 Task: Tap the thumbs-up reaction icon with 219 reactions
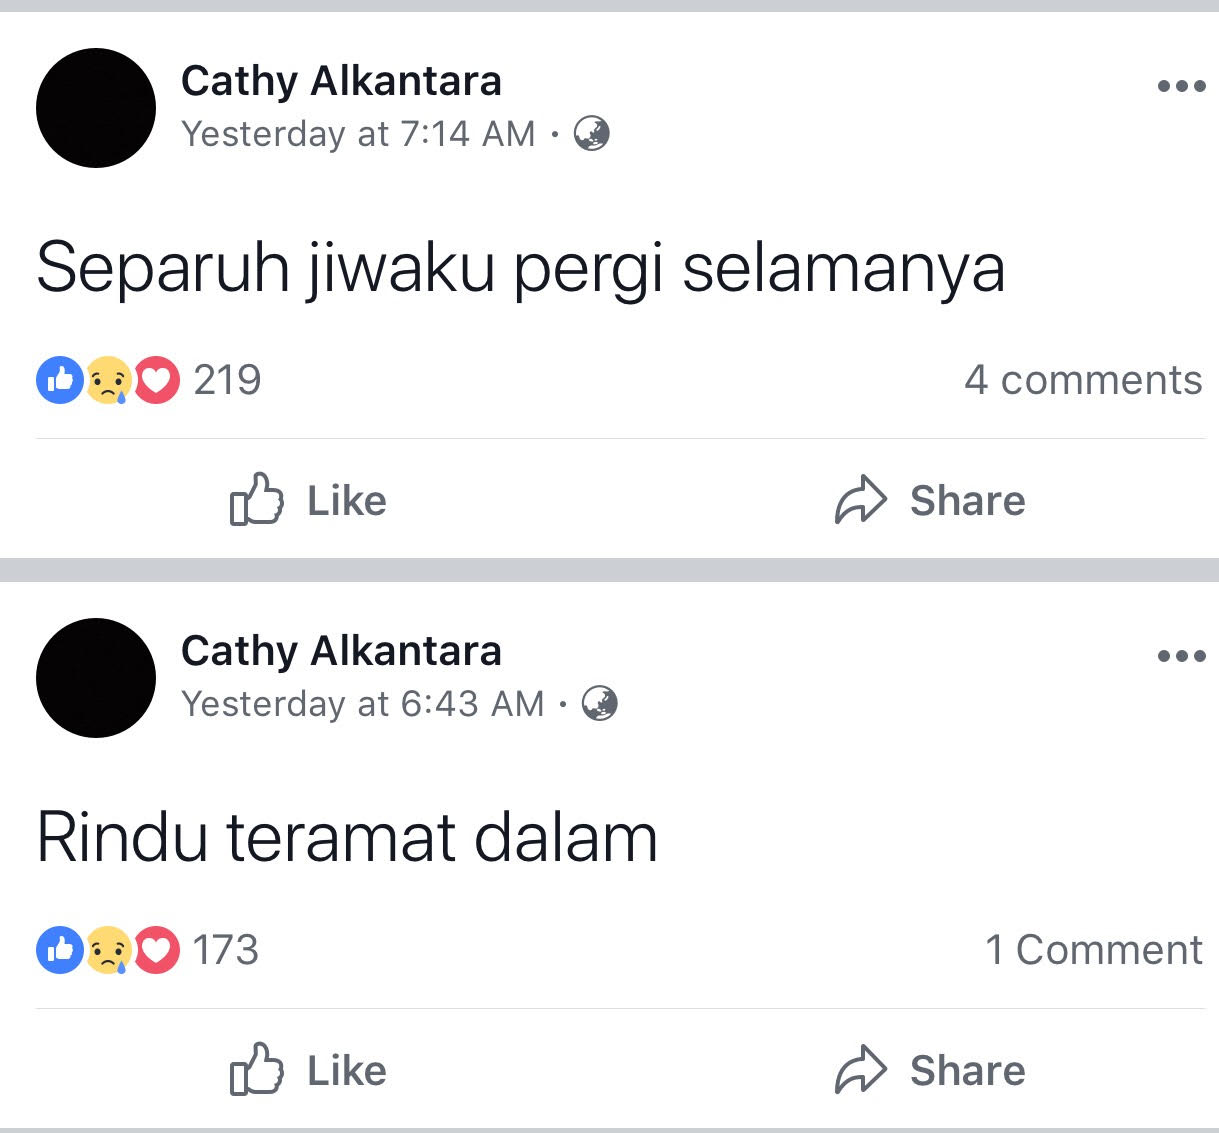coord(60,380)
